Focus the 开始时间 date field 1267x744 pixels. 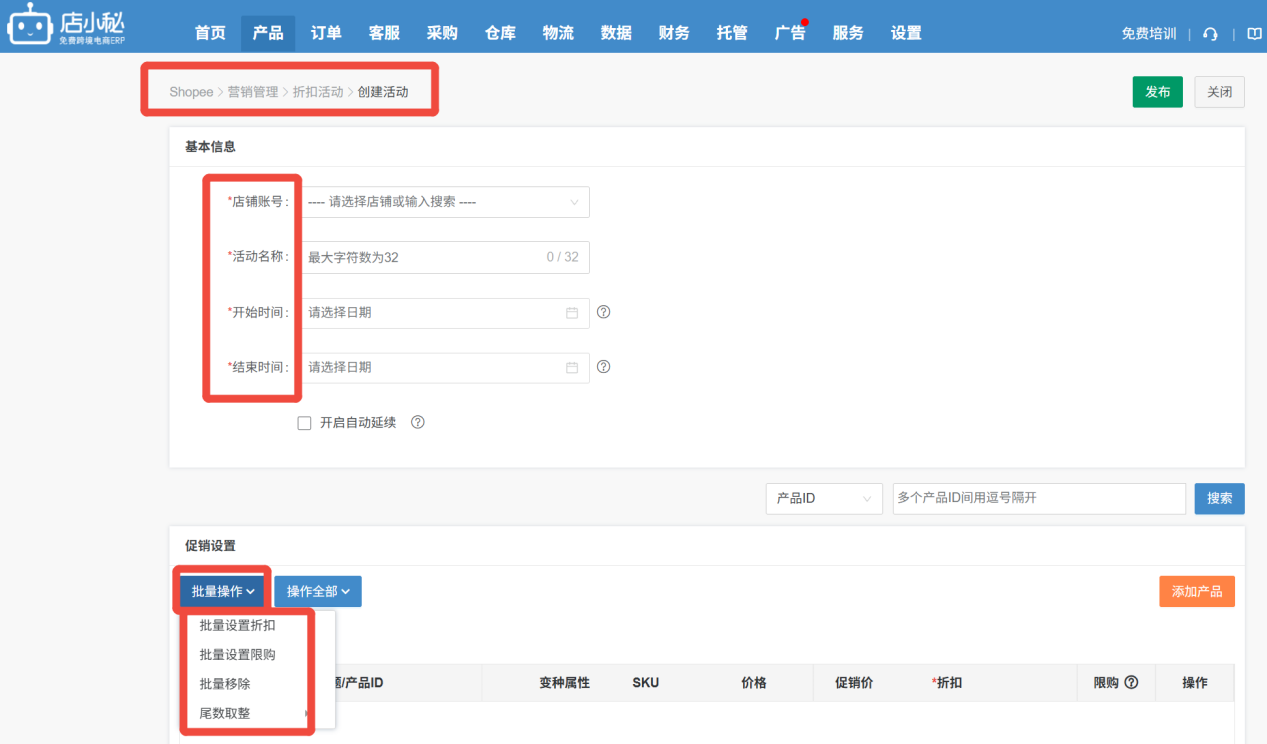point(445,313)
